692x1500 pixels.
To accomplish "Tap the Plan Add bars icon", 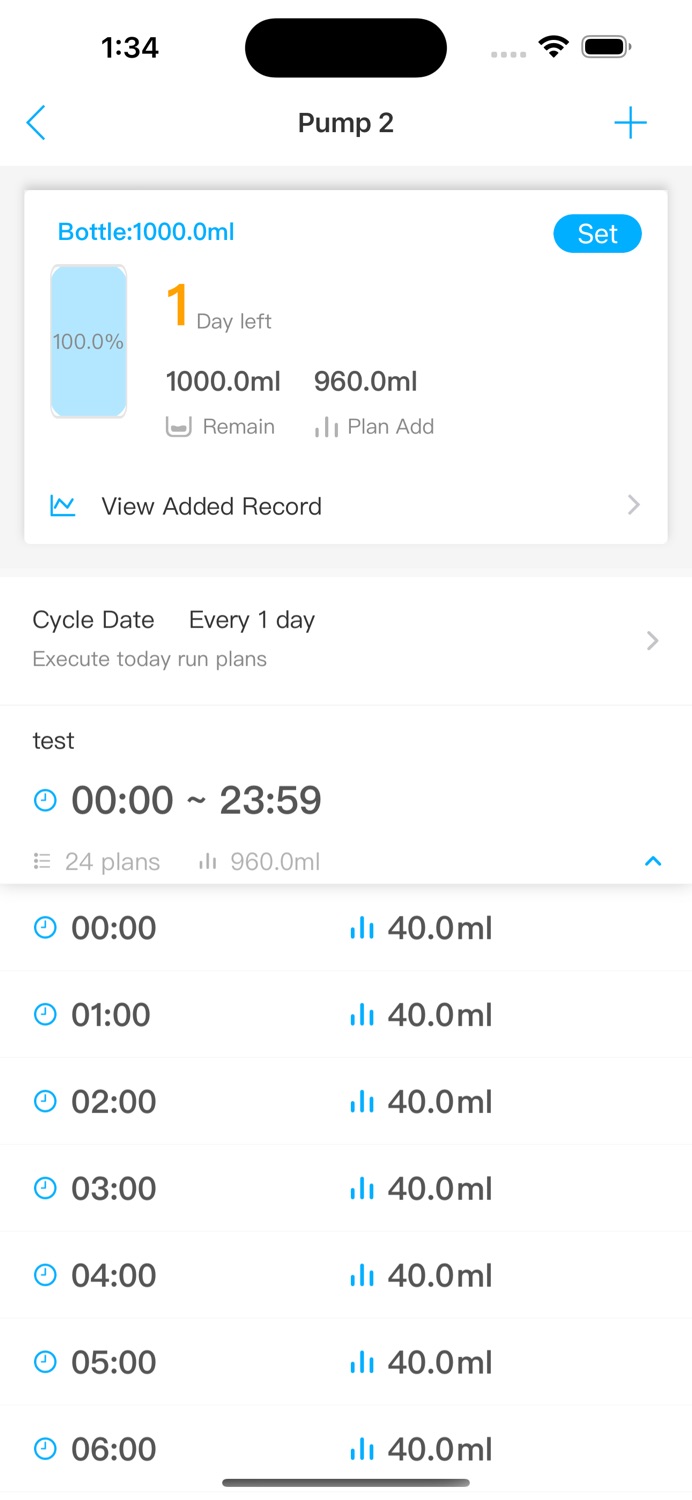I will point(326,427).
